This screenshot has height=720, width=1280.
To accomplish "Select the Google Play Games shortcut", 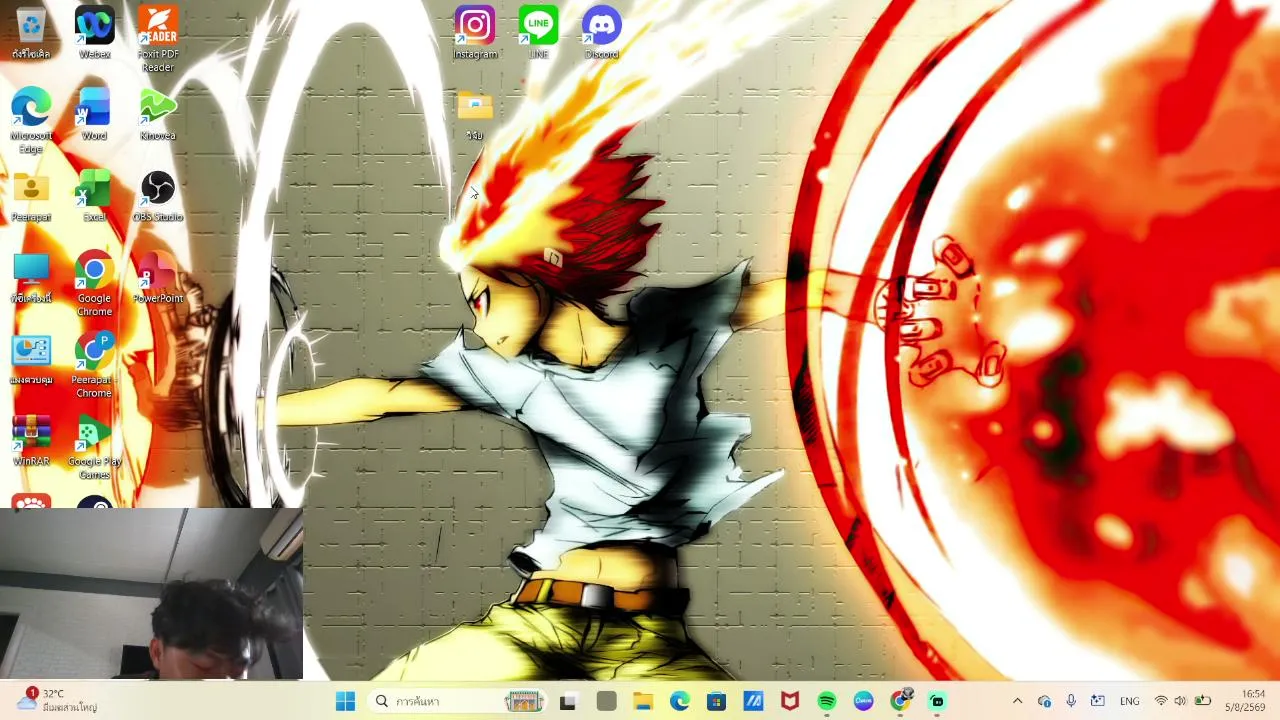I will [94, 447].
